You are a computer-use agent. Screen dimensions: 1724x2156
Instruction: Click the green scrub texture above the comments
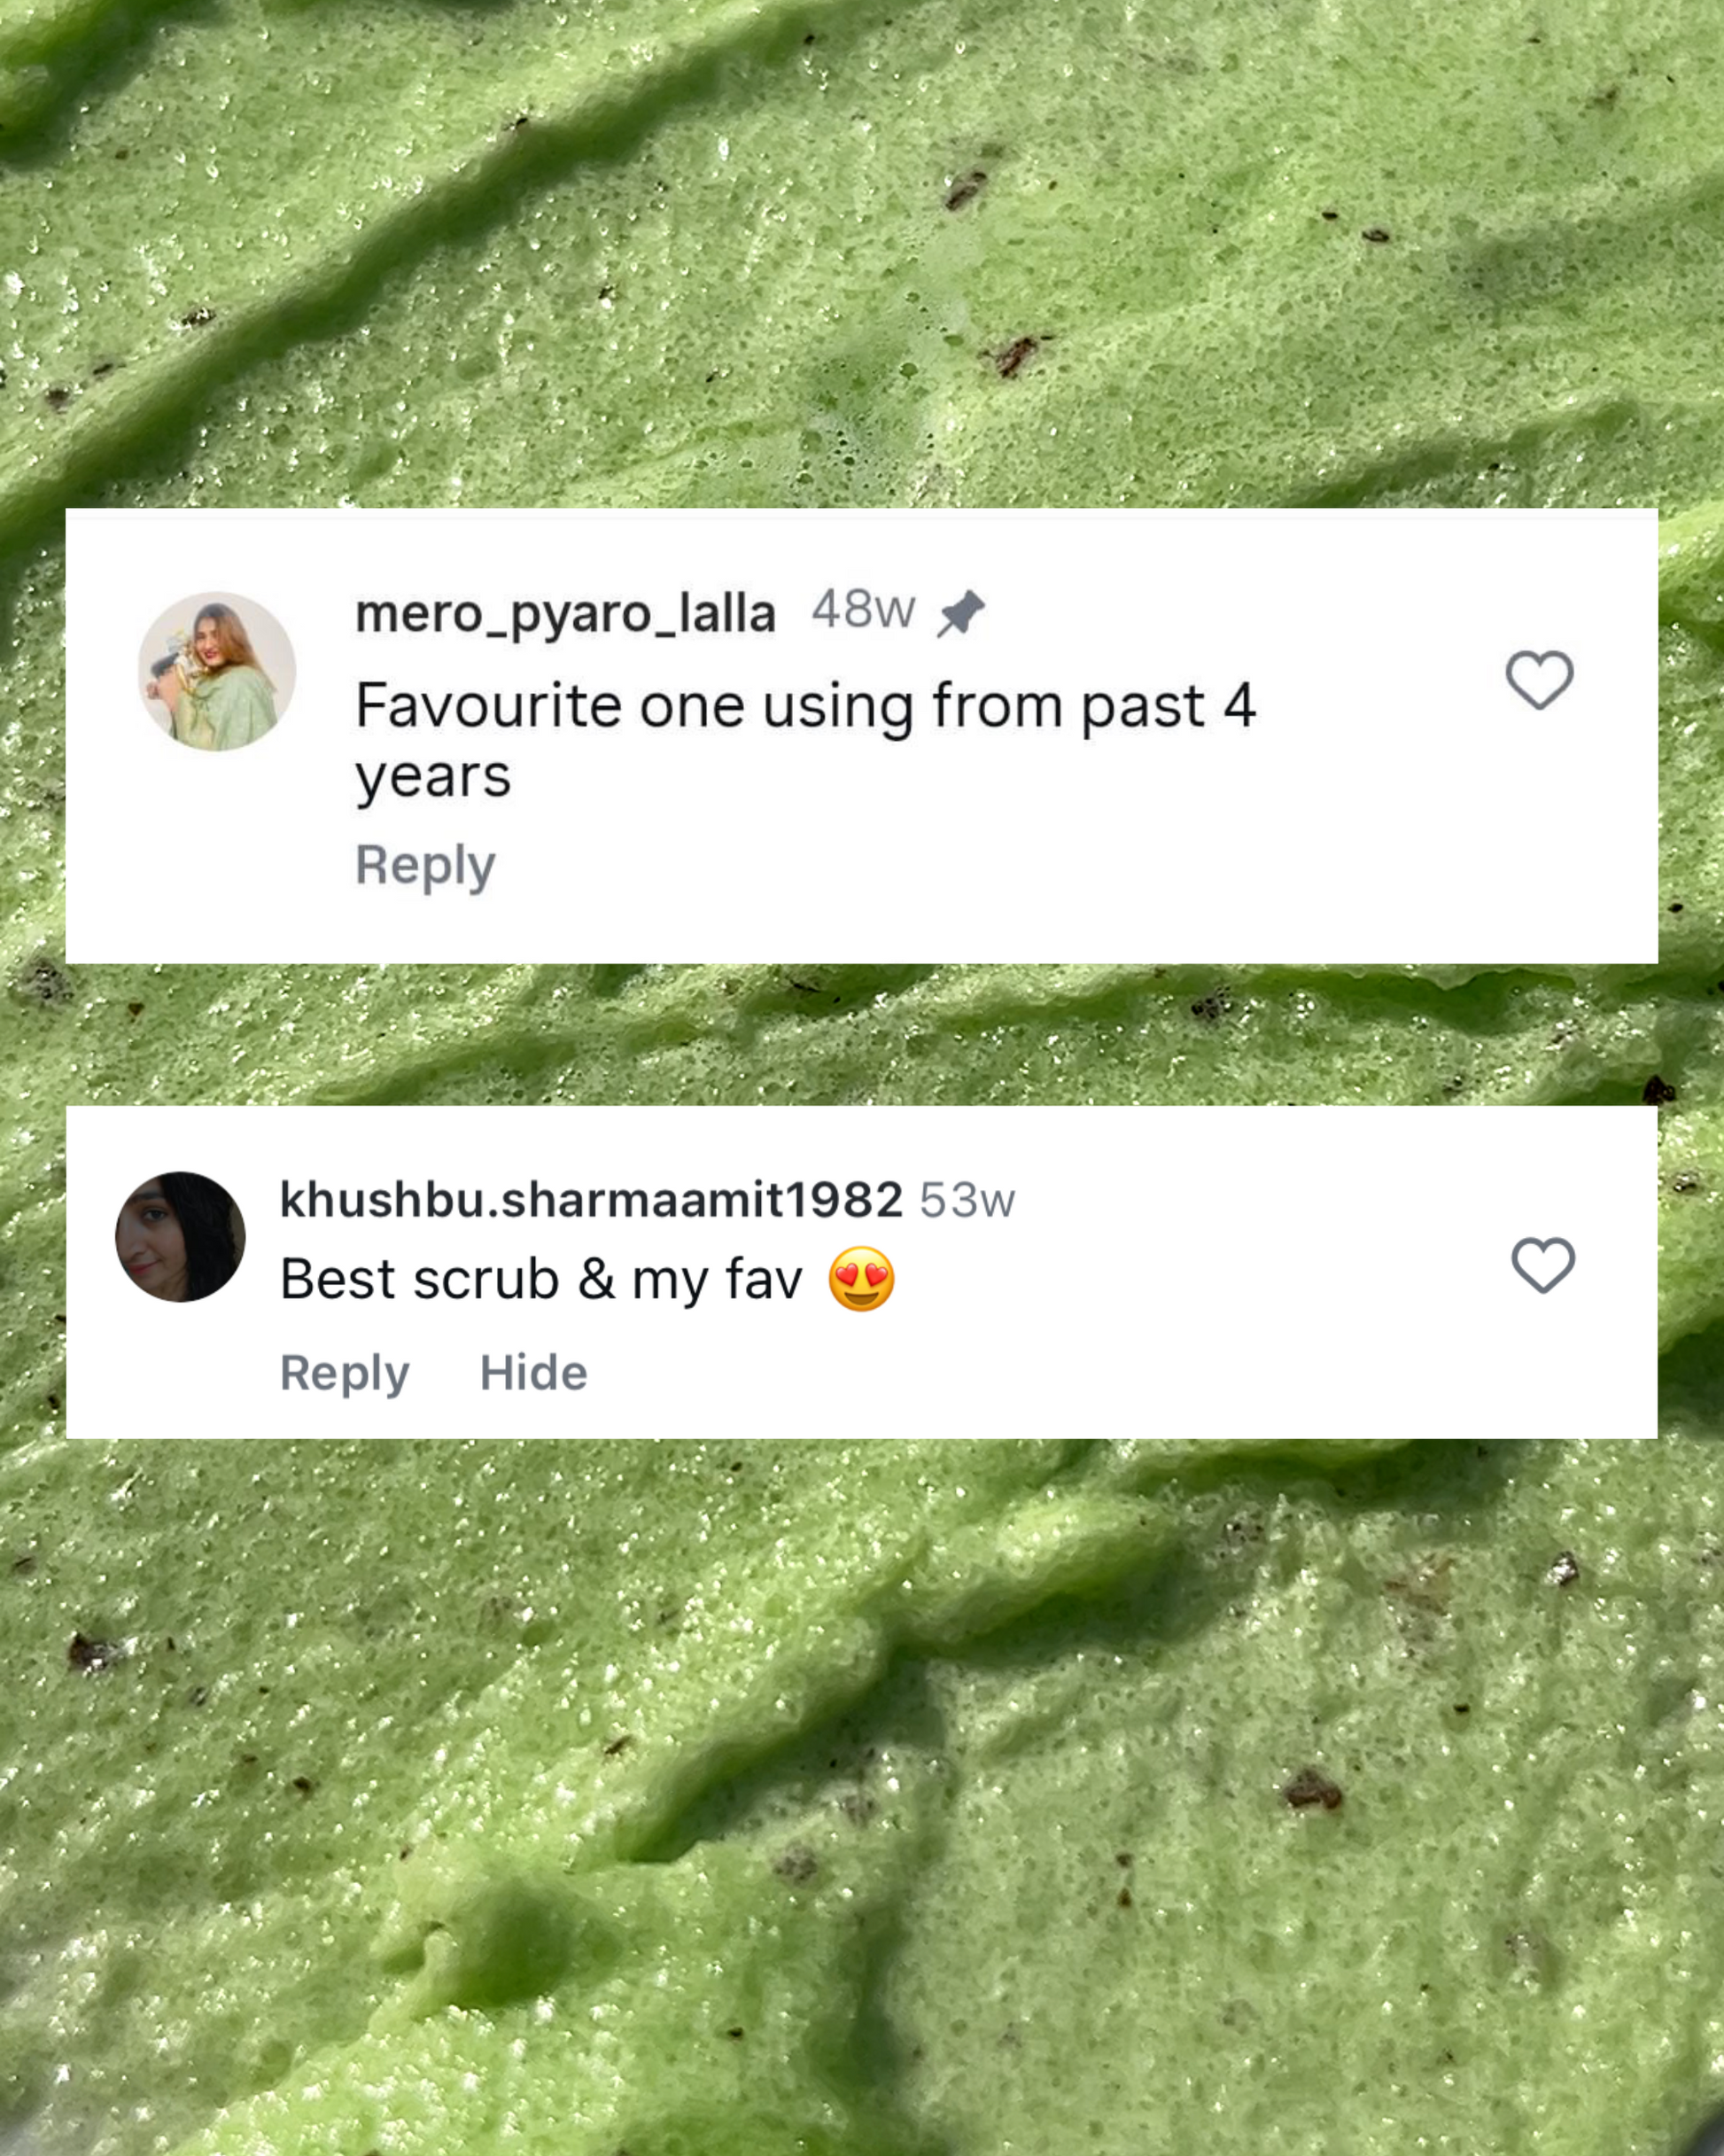coord(862,250)
